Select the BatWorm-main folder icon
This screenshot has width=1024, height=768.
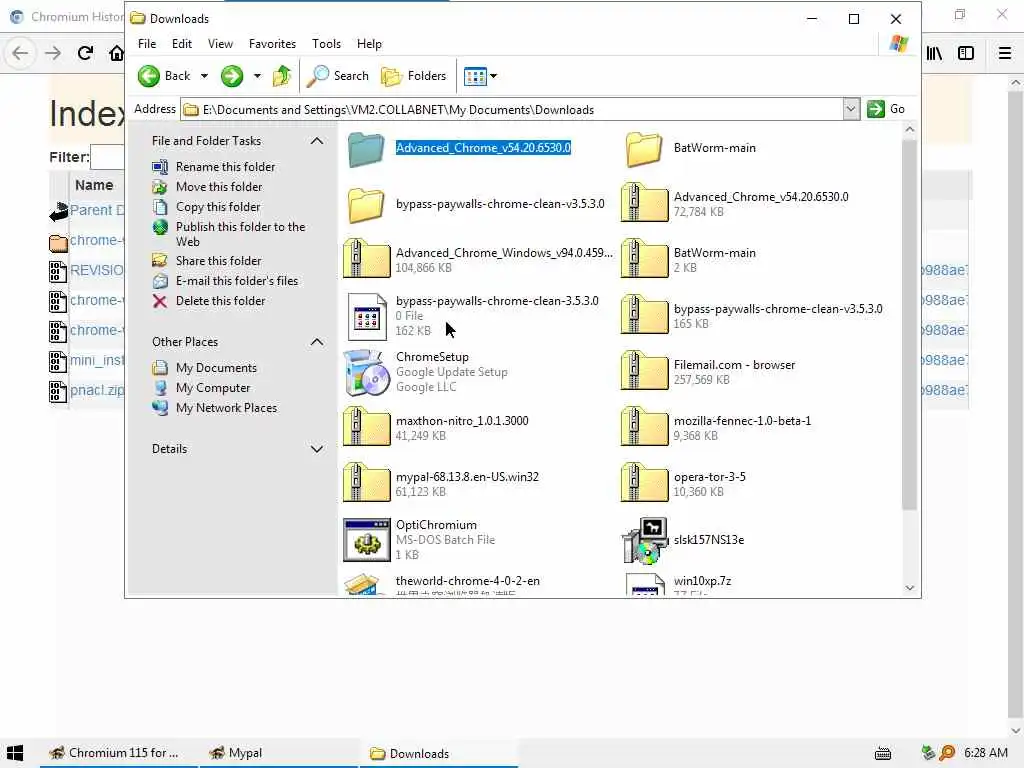coord(644,149)
